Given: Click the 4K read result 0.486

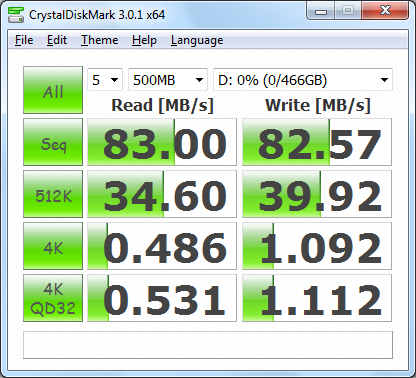Looking at the screenshot, I should tap(162, 246).
